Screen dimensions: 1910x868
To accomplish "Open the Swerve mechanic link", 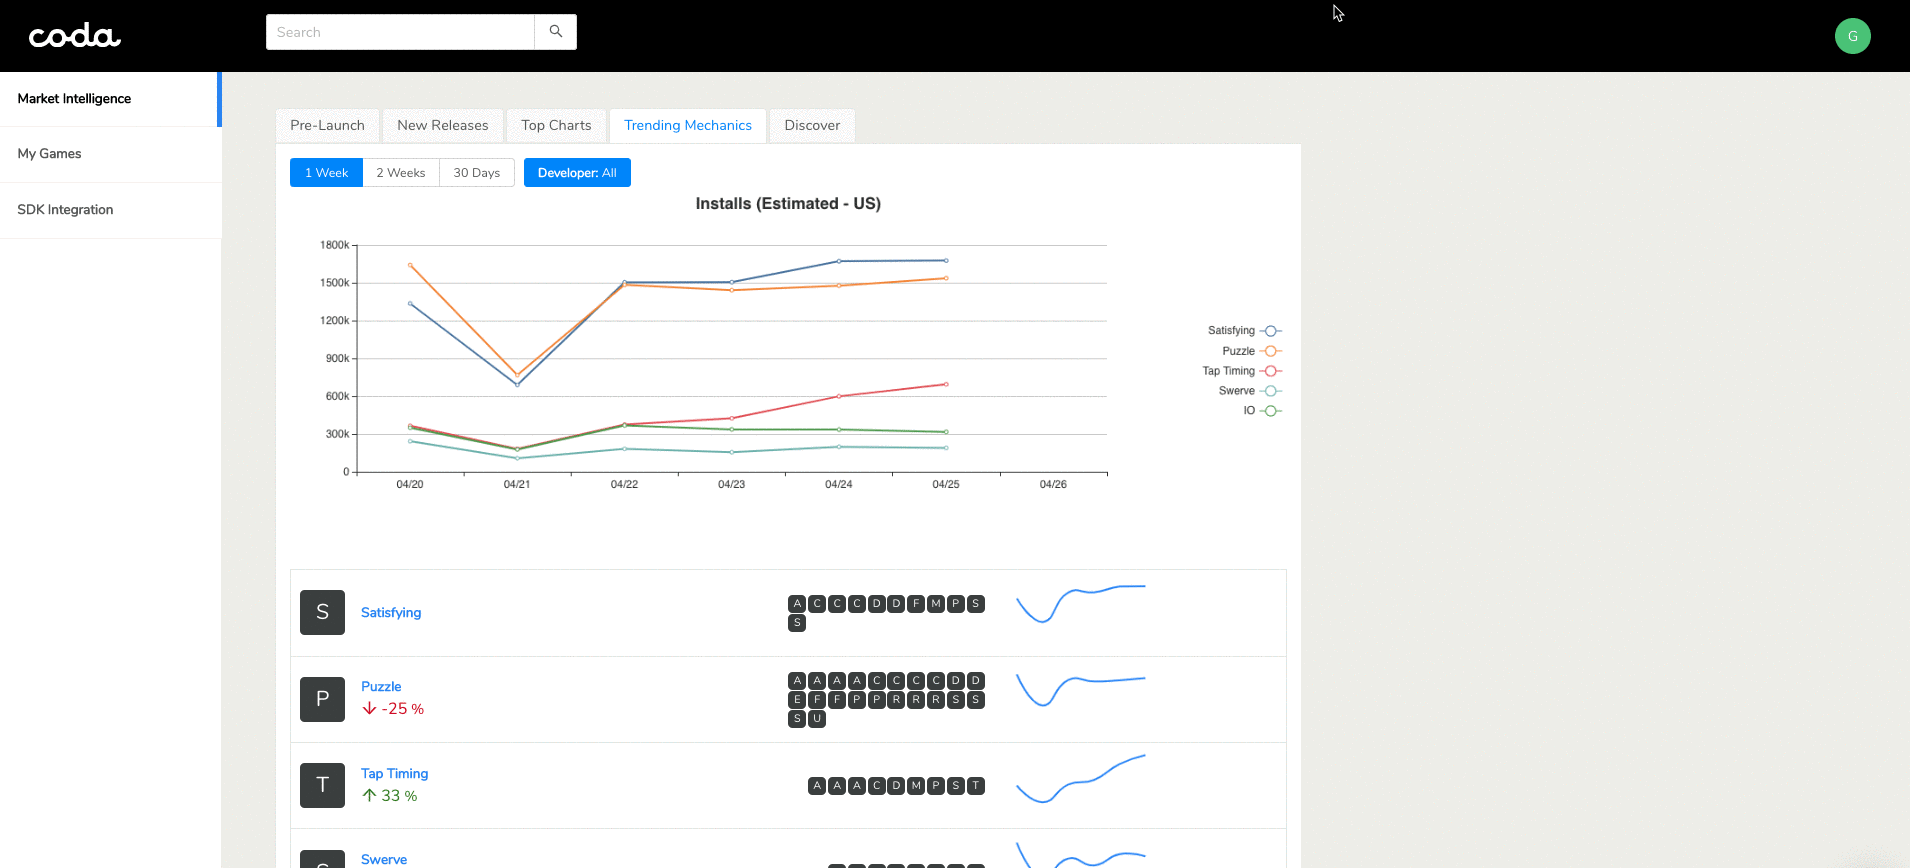I will (x=384, y=860).
